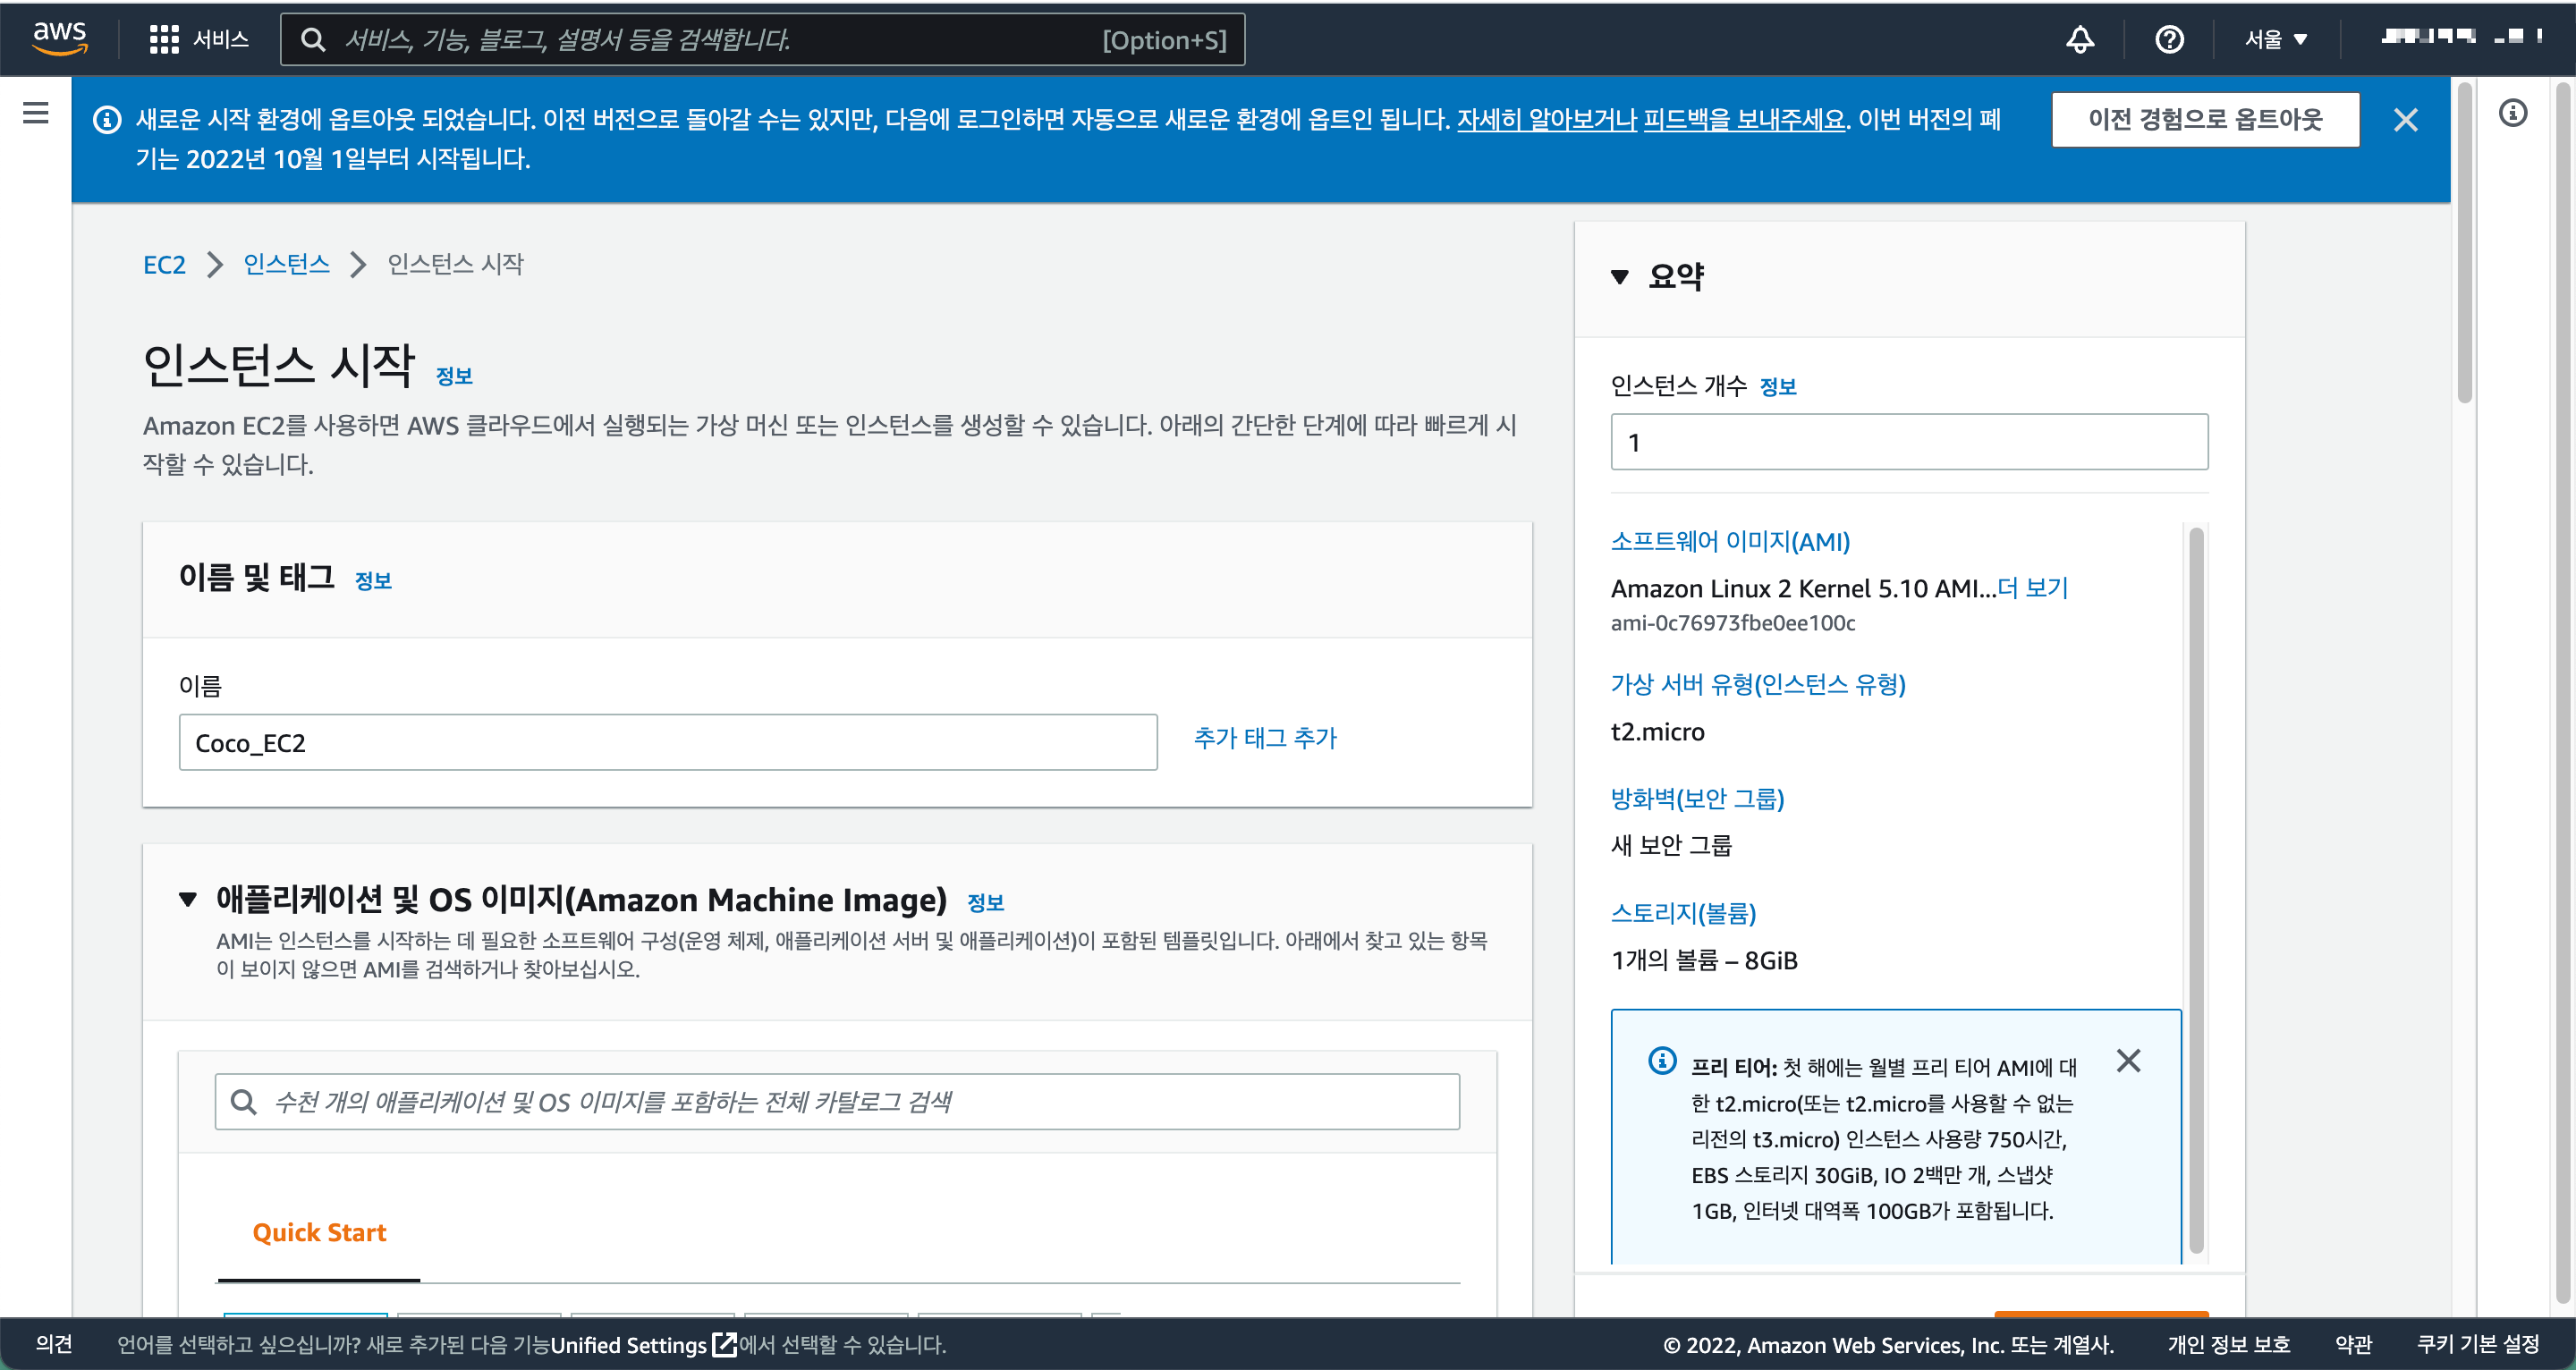Click the AWS logo home icon
This screenshot has width=2576, height=1370.
click(x=60, y=38)
